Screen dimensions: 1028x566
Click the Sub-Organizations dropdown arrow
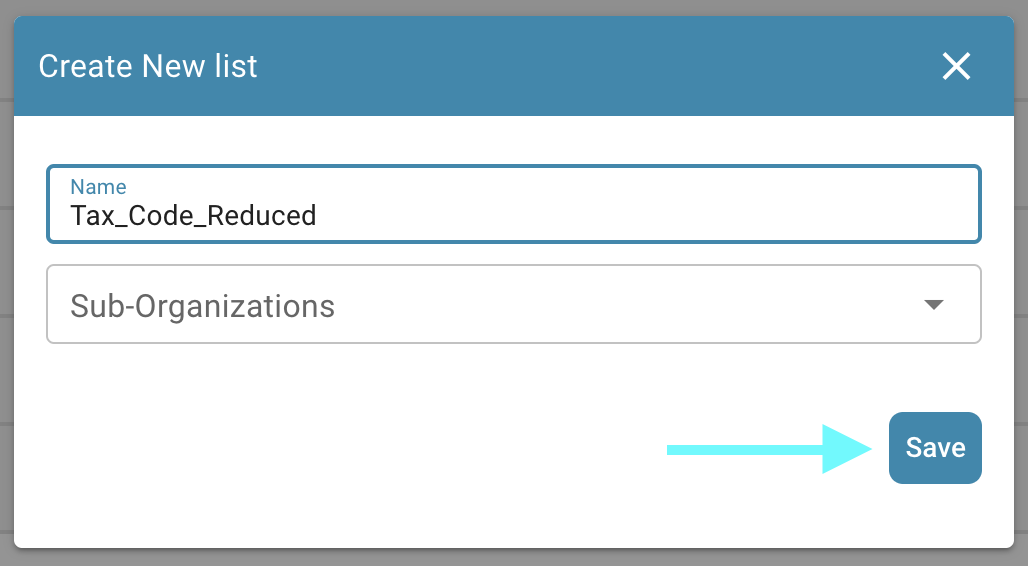(934, 305)
